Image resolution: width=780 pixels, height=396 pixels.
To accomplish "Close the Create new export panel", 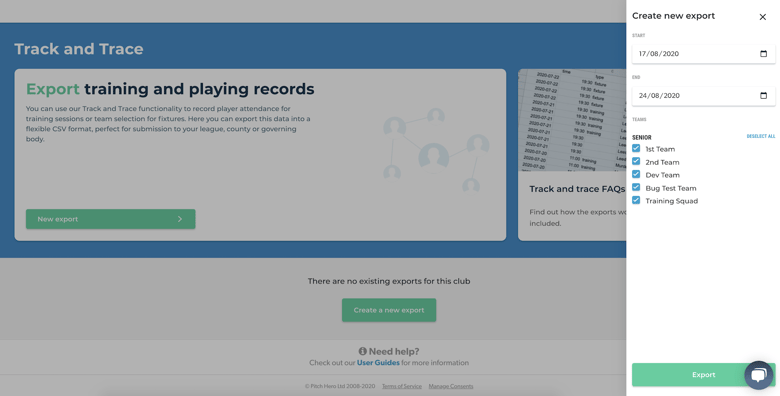I will (x=763, y=17).
